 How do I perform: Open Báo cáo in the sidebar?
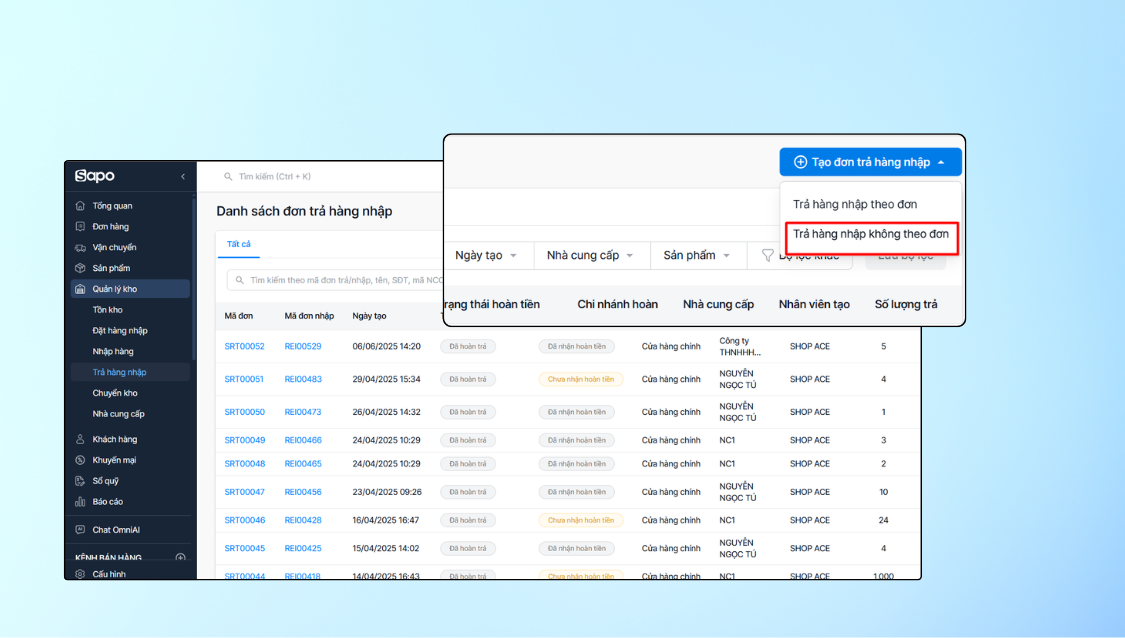coord(108,502)
